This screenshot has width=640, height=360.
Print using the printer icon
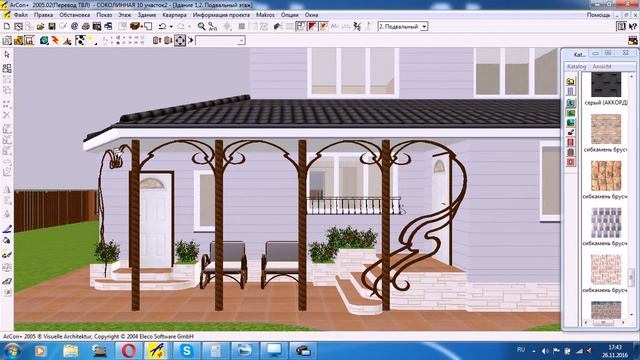(x=86, y=27)
